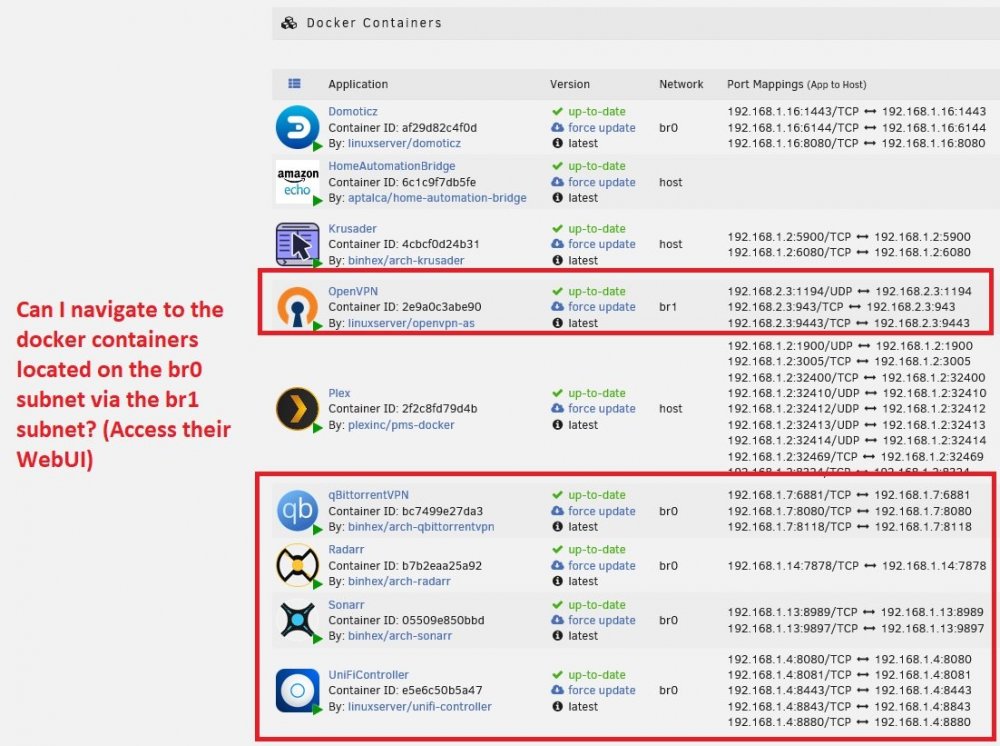This screenshot has height=746, width=1000.
Task: Click the Version column header
Action: (x=570, y=84)
